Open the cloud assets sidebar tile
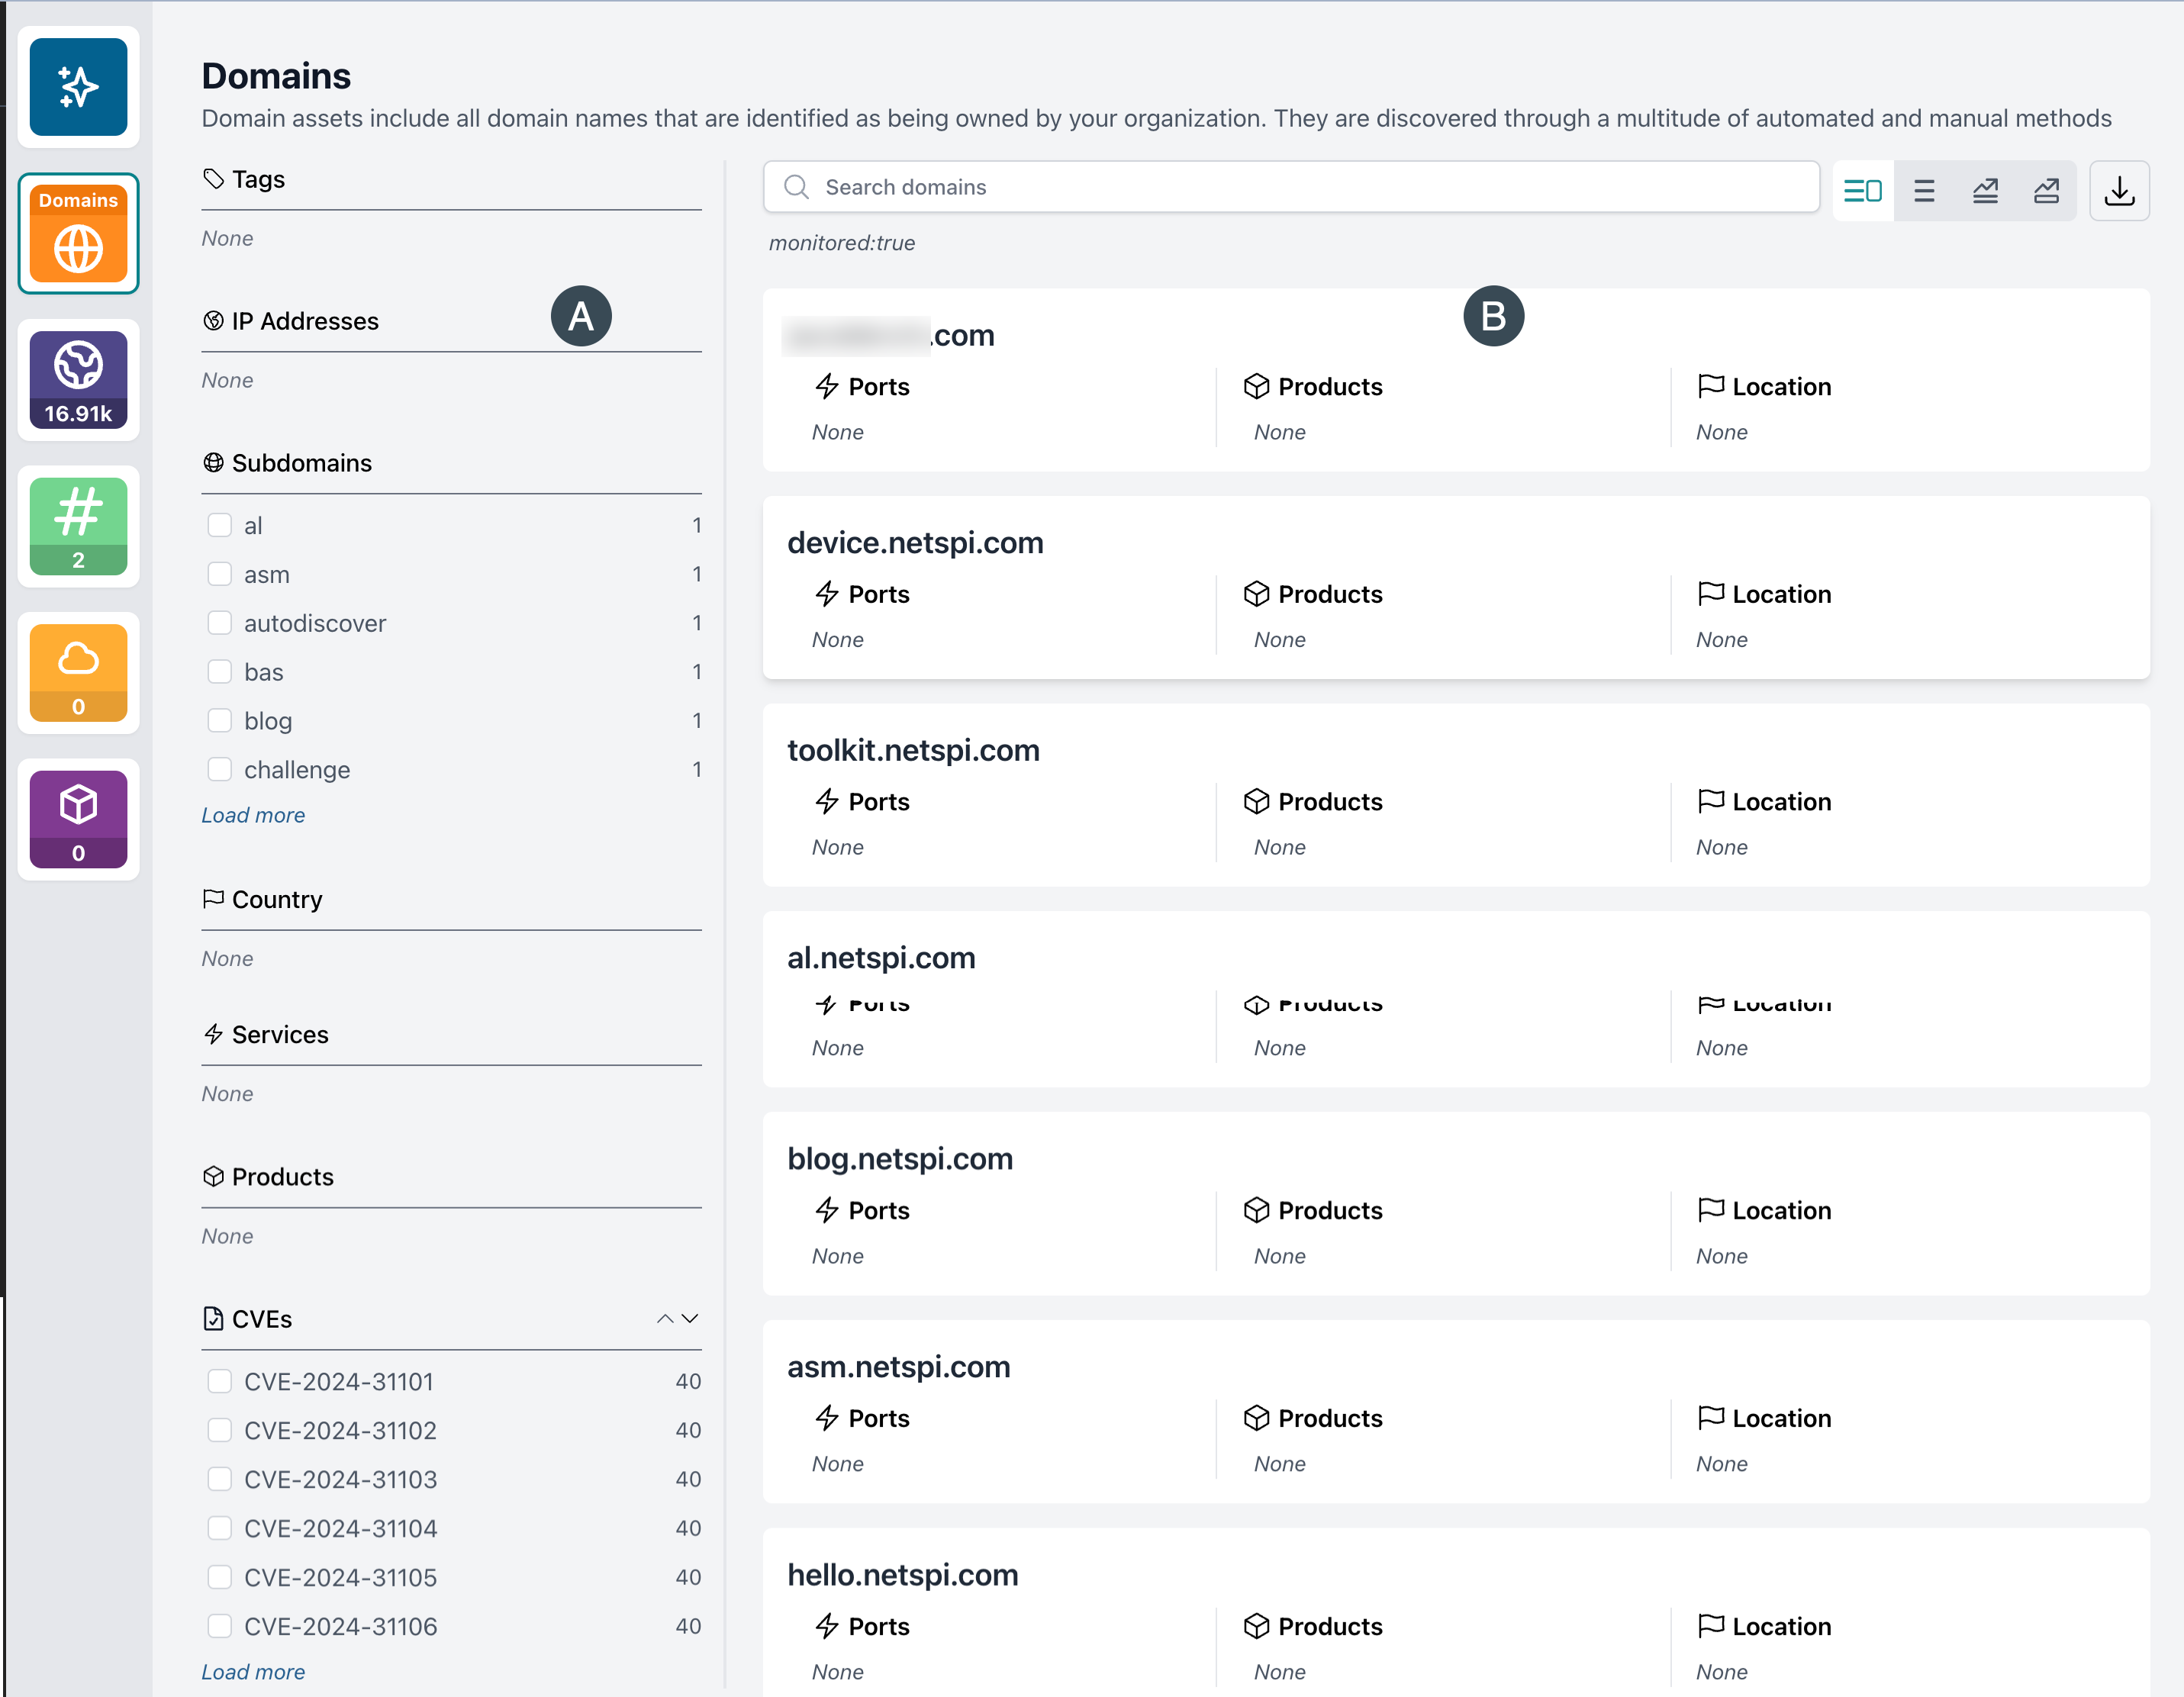 (78, 673)
